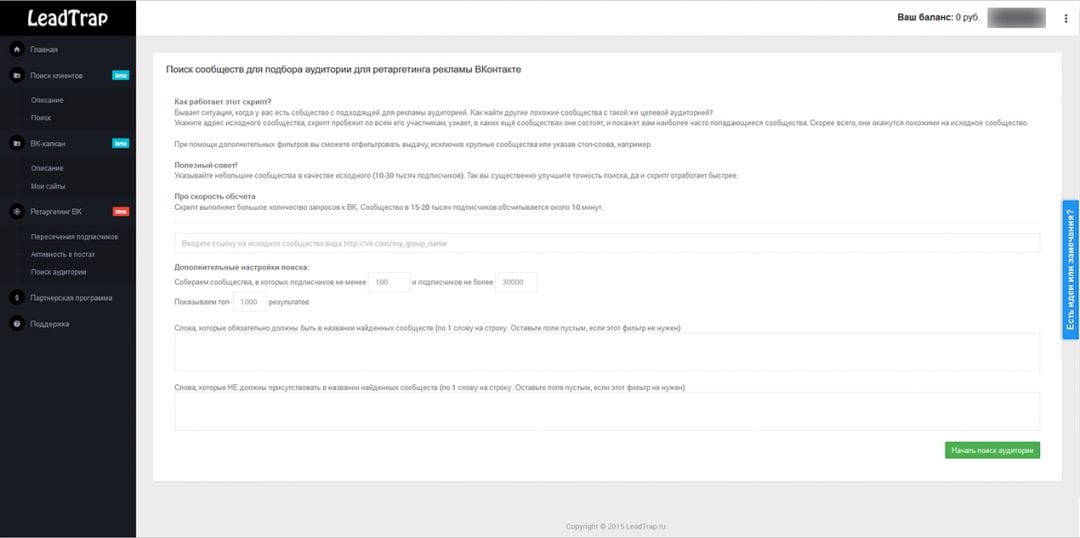Click the maximum subscribers field showing 30000
Viewport: 1080px width, 538px height.
(515, 282)
